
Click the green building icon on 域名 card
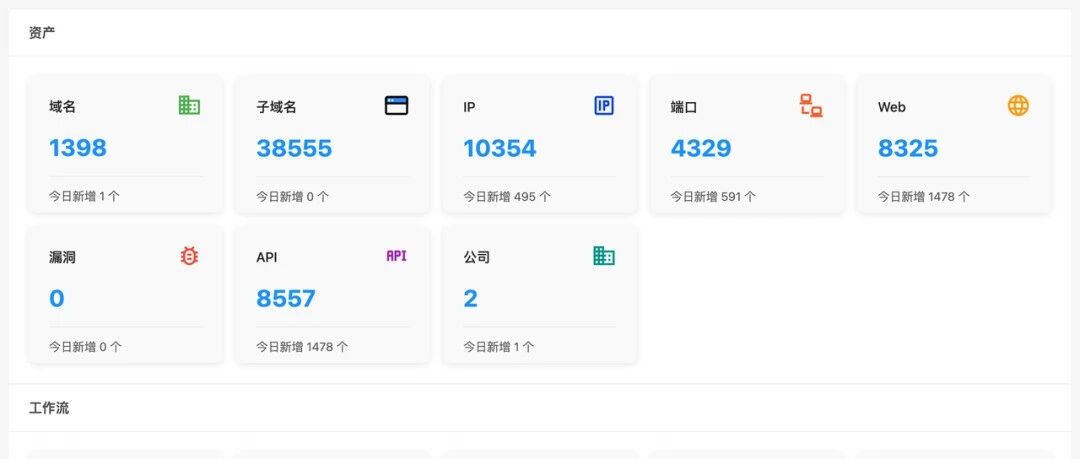point(189,105)
